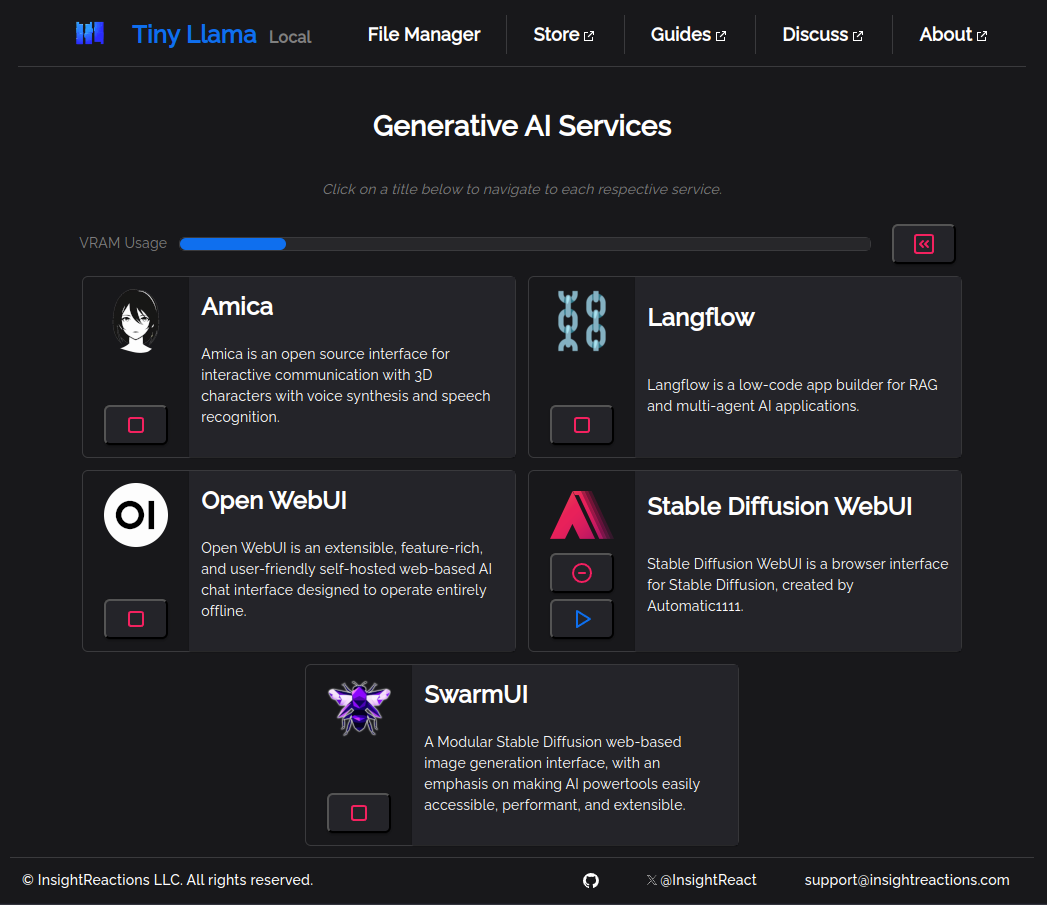Open the File Manager menu item
The width and height of the screenshot is (1047, 905).
pos(424,35)
